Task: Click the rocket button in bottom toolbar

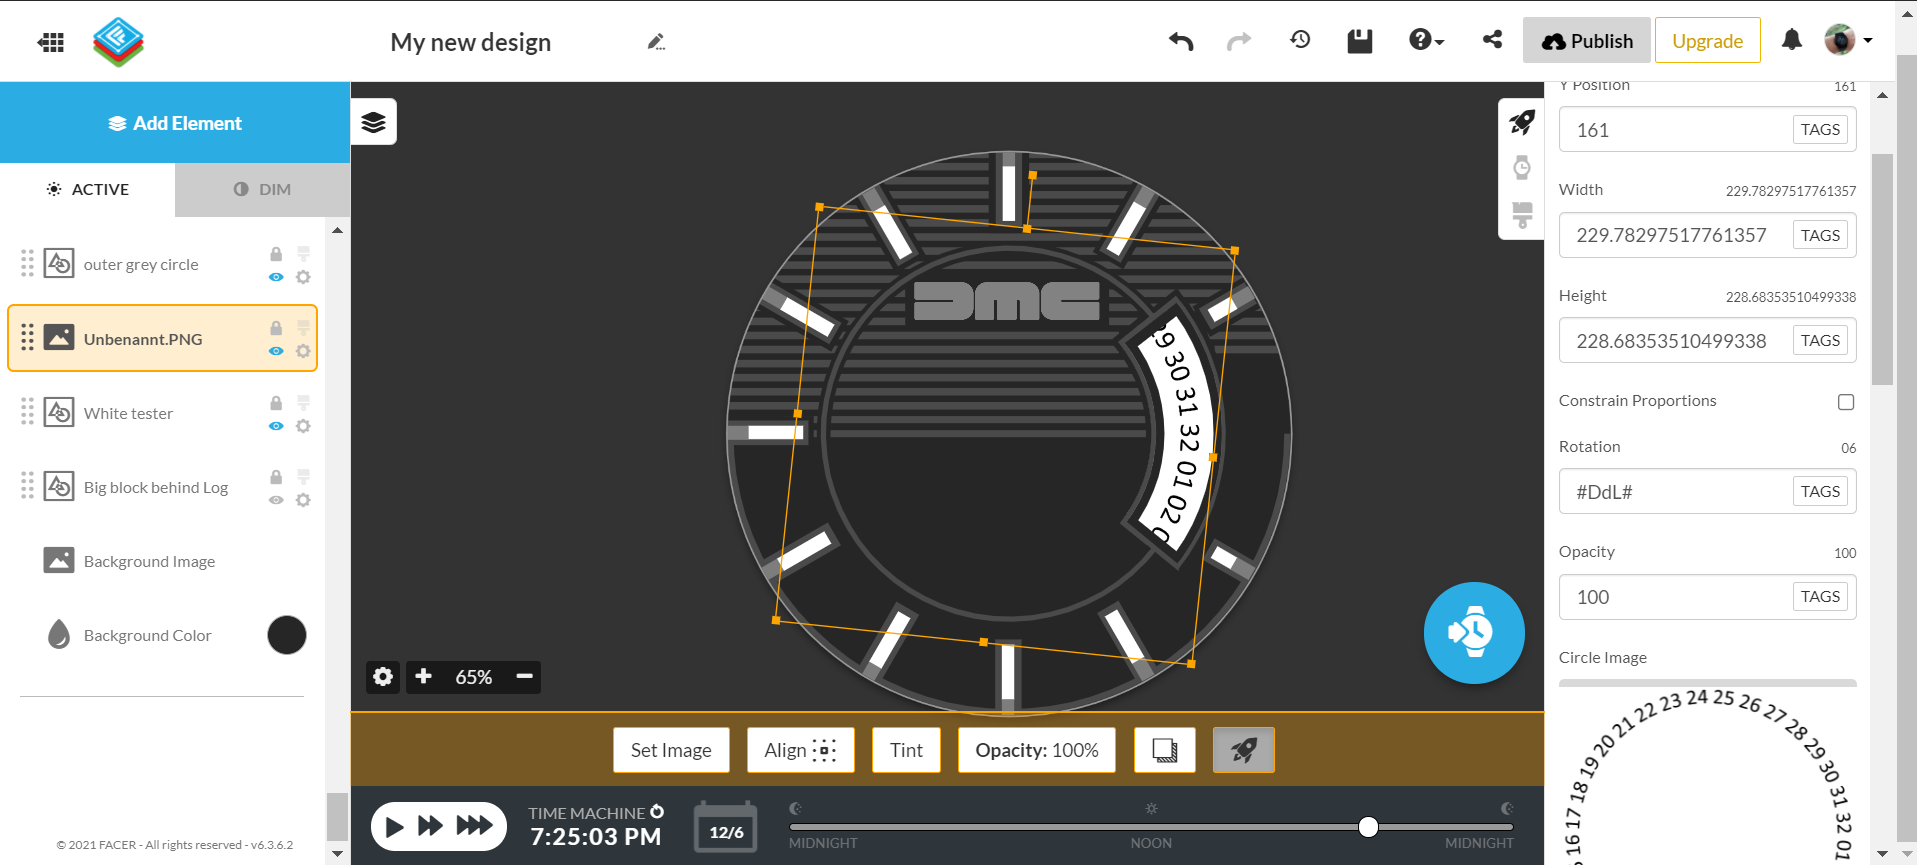Action: pos(1244,750)
